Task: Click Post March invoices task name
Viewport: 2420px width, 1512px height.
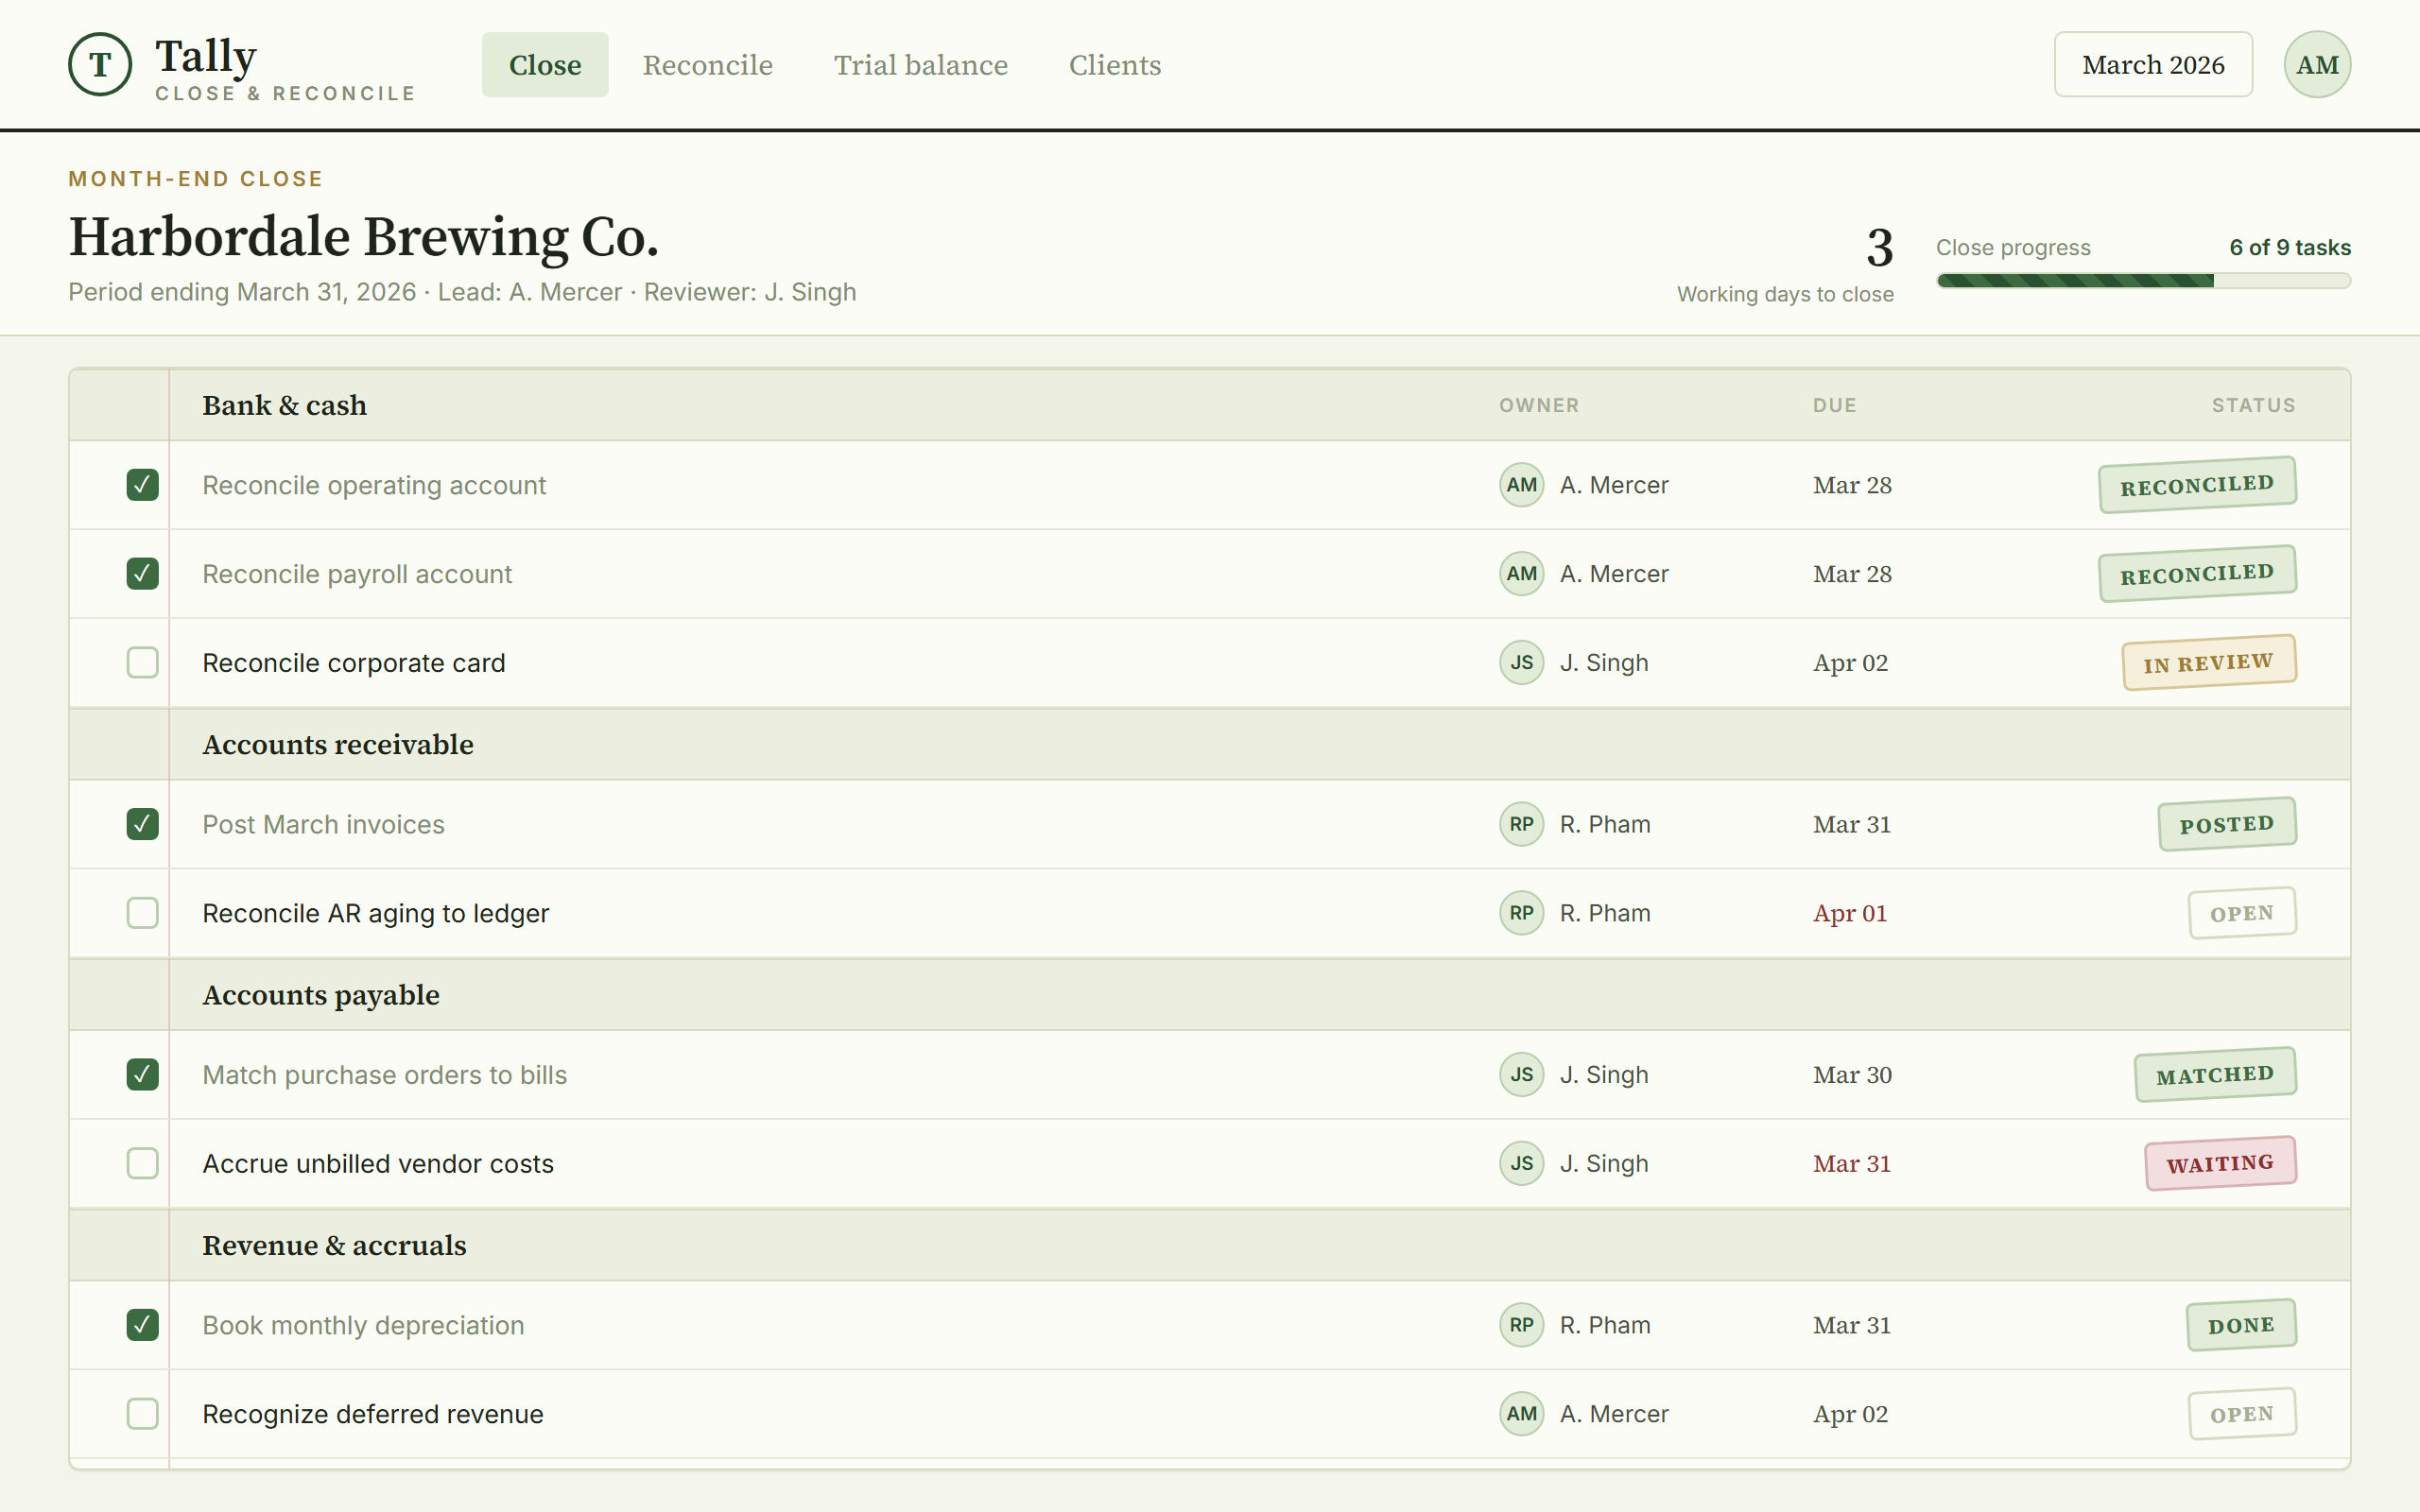Action: pos(323,824)
